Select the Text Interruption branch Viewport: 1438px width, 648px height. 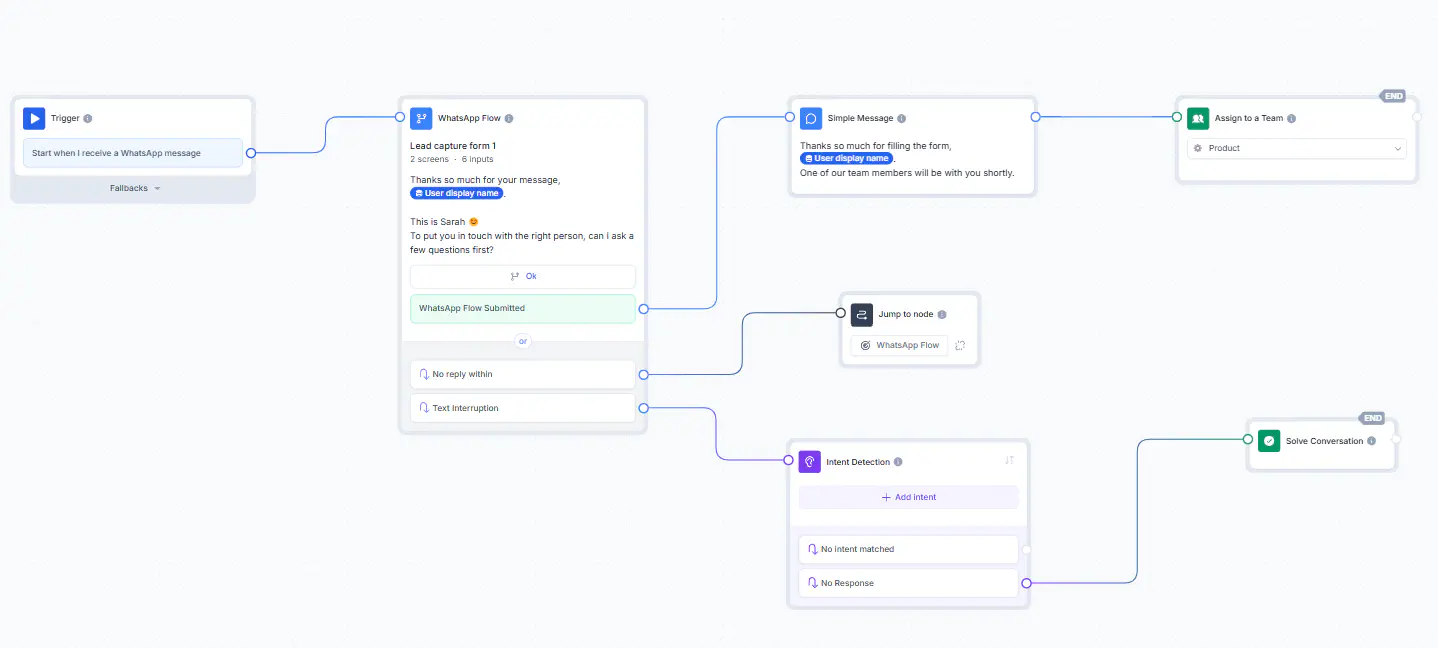pos(523,408)
